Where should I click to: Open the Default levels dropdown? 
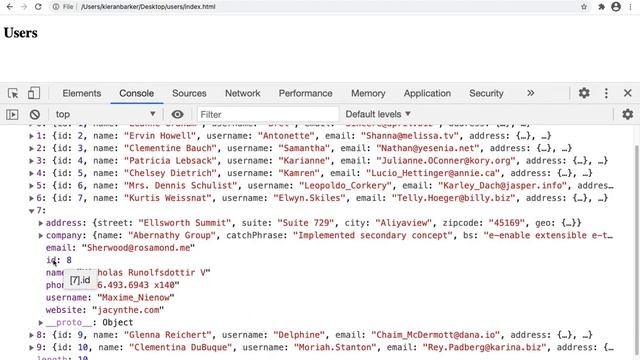click(378, 114)
